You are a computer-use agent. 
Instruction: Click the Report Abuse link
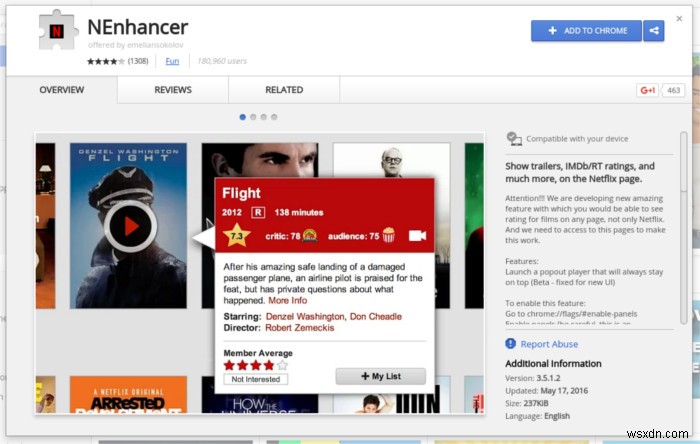[x=549, y=344]
